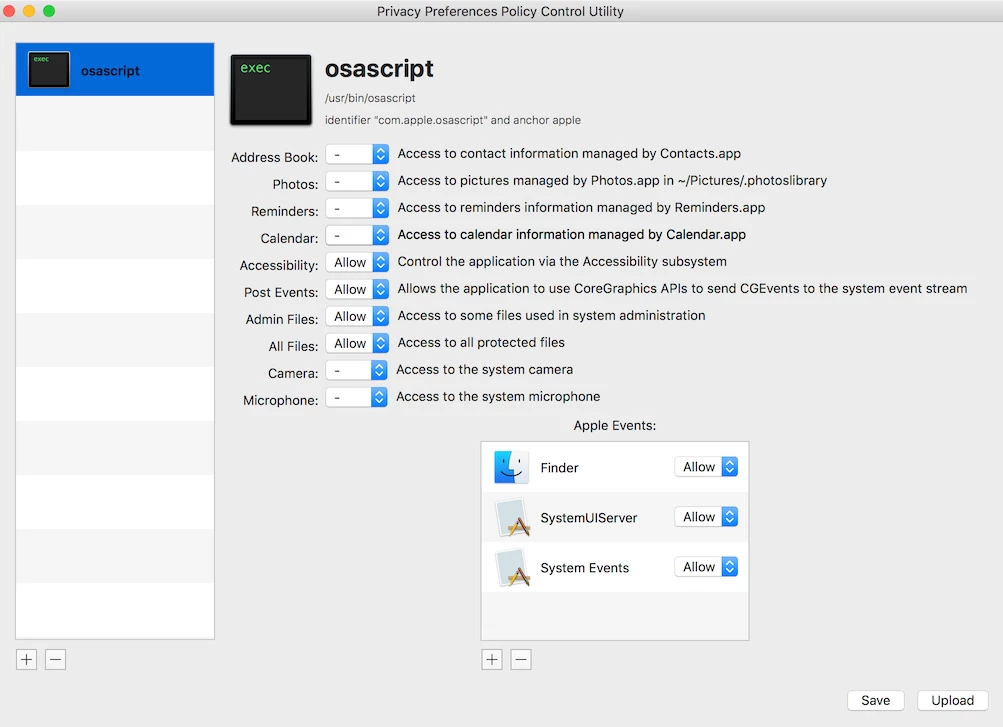
Task: Click the Accessibility label
Action: point(279,265)
